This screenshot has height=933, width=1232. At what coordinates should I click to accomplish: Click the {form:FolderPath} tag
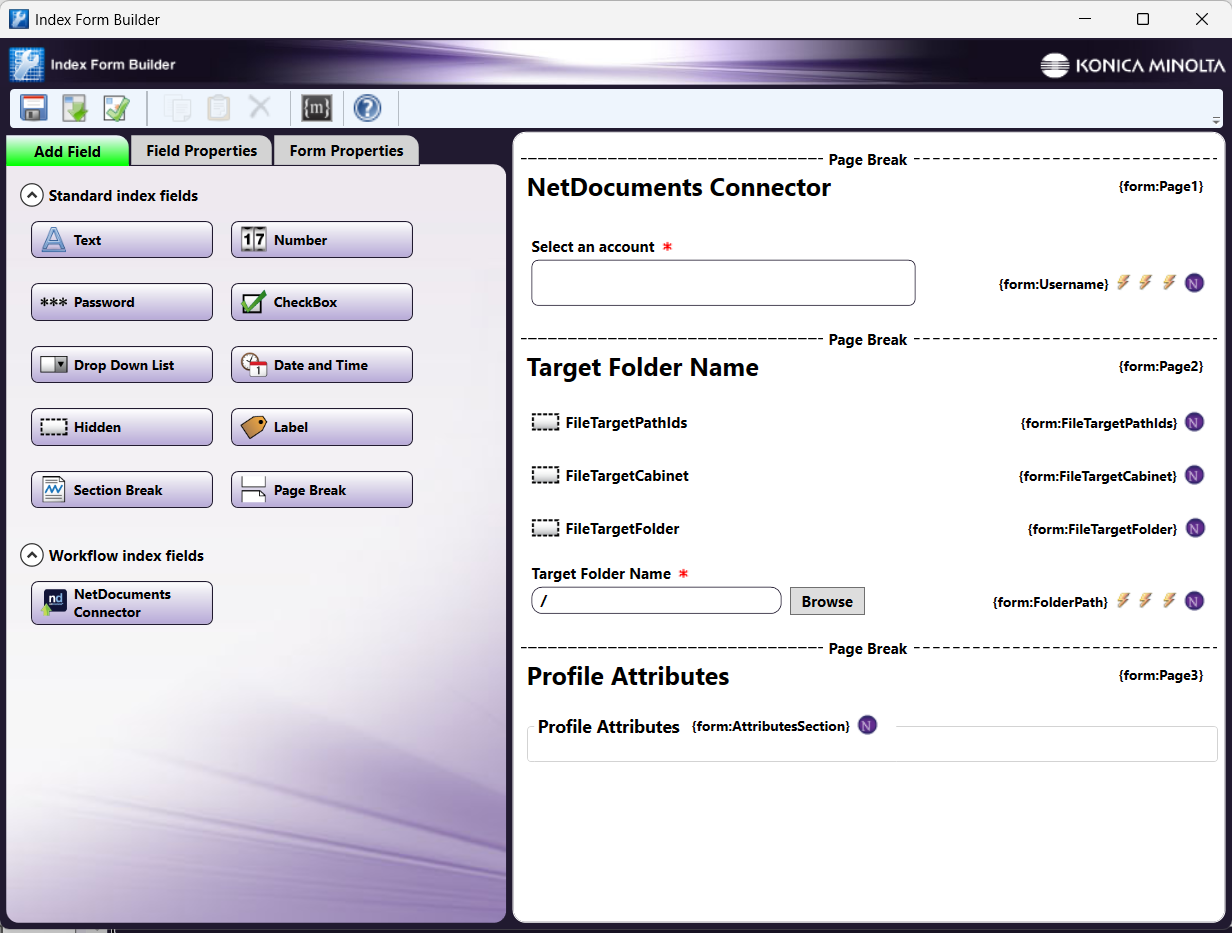(1050, 602)
